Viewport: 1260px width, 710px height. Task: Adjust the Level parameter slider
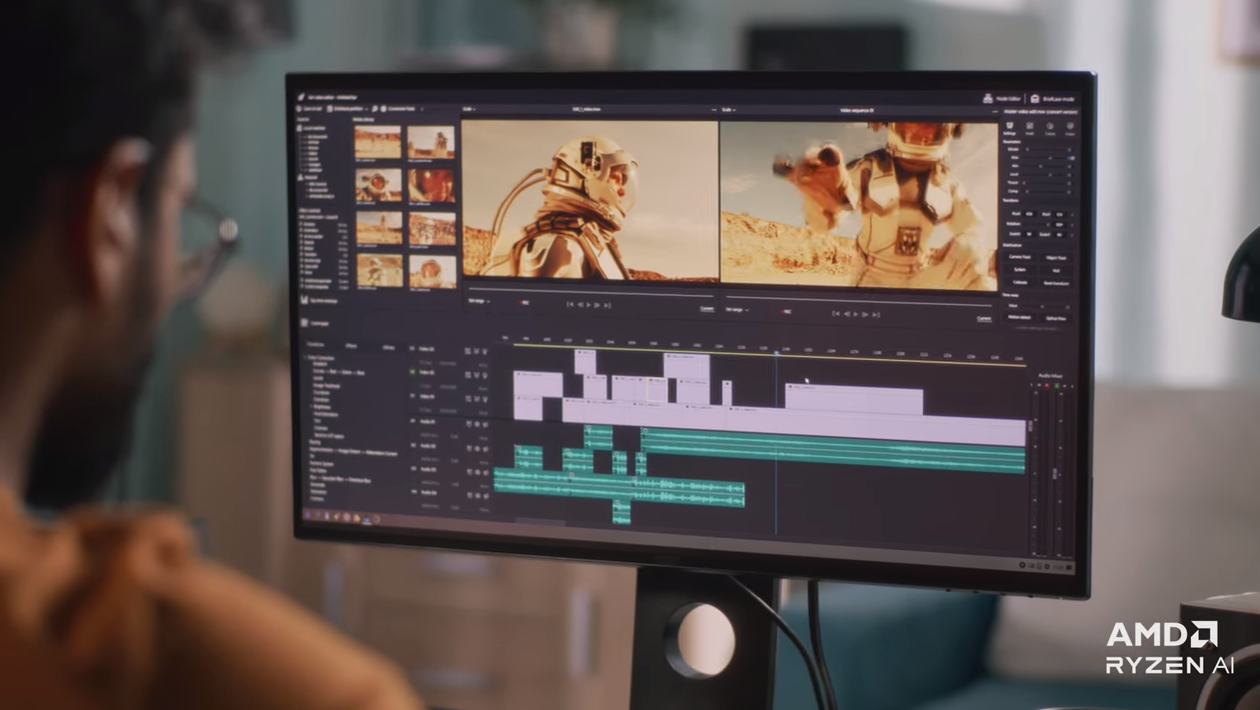tap(1046, 175)
